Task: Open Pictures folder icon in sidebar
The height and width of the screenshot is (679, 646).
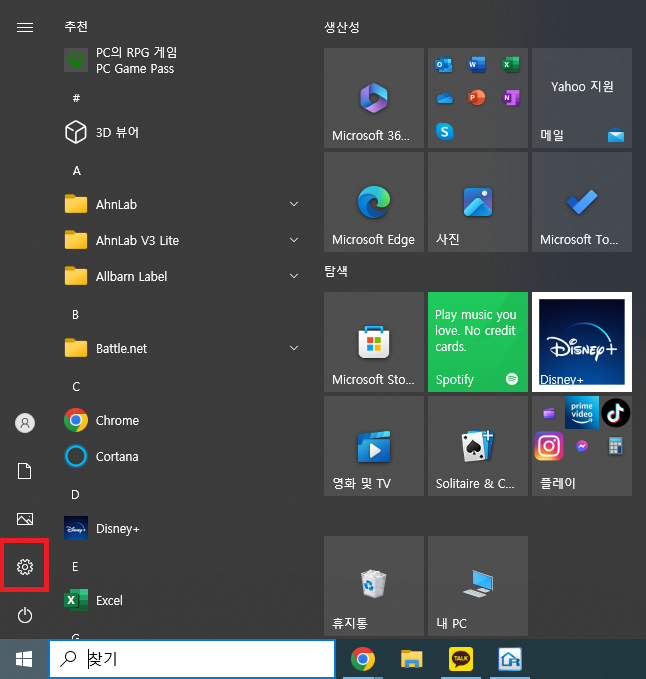Action: 25,519
